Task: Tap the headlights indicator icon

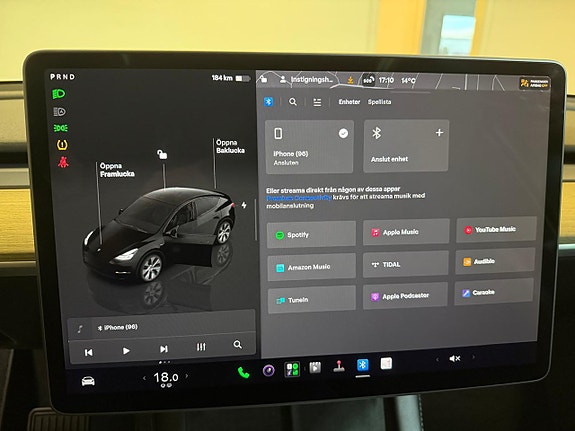Action: click(59, 94)
